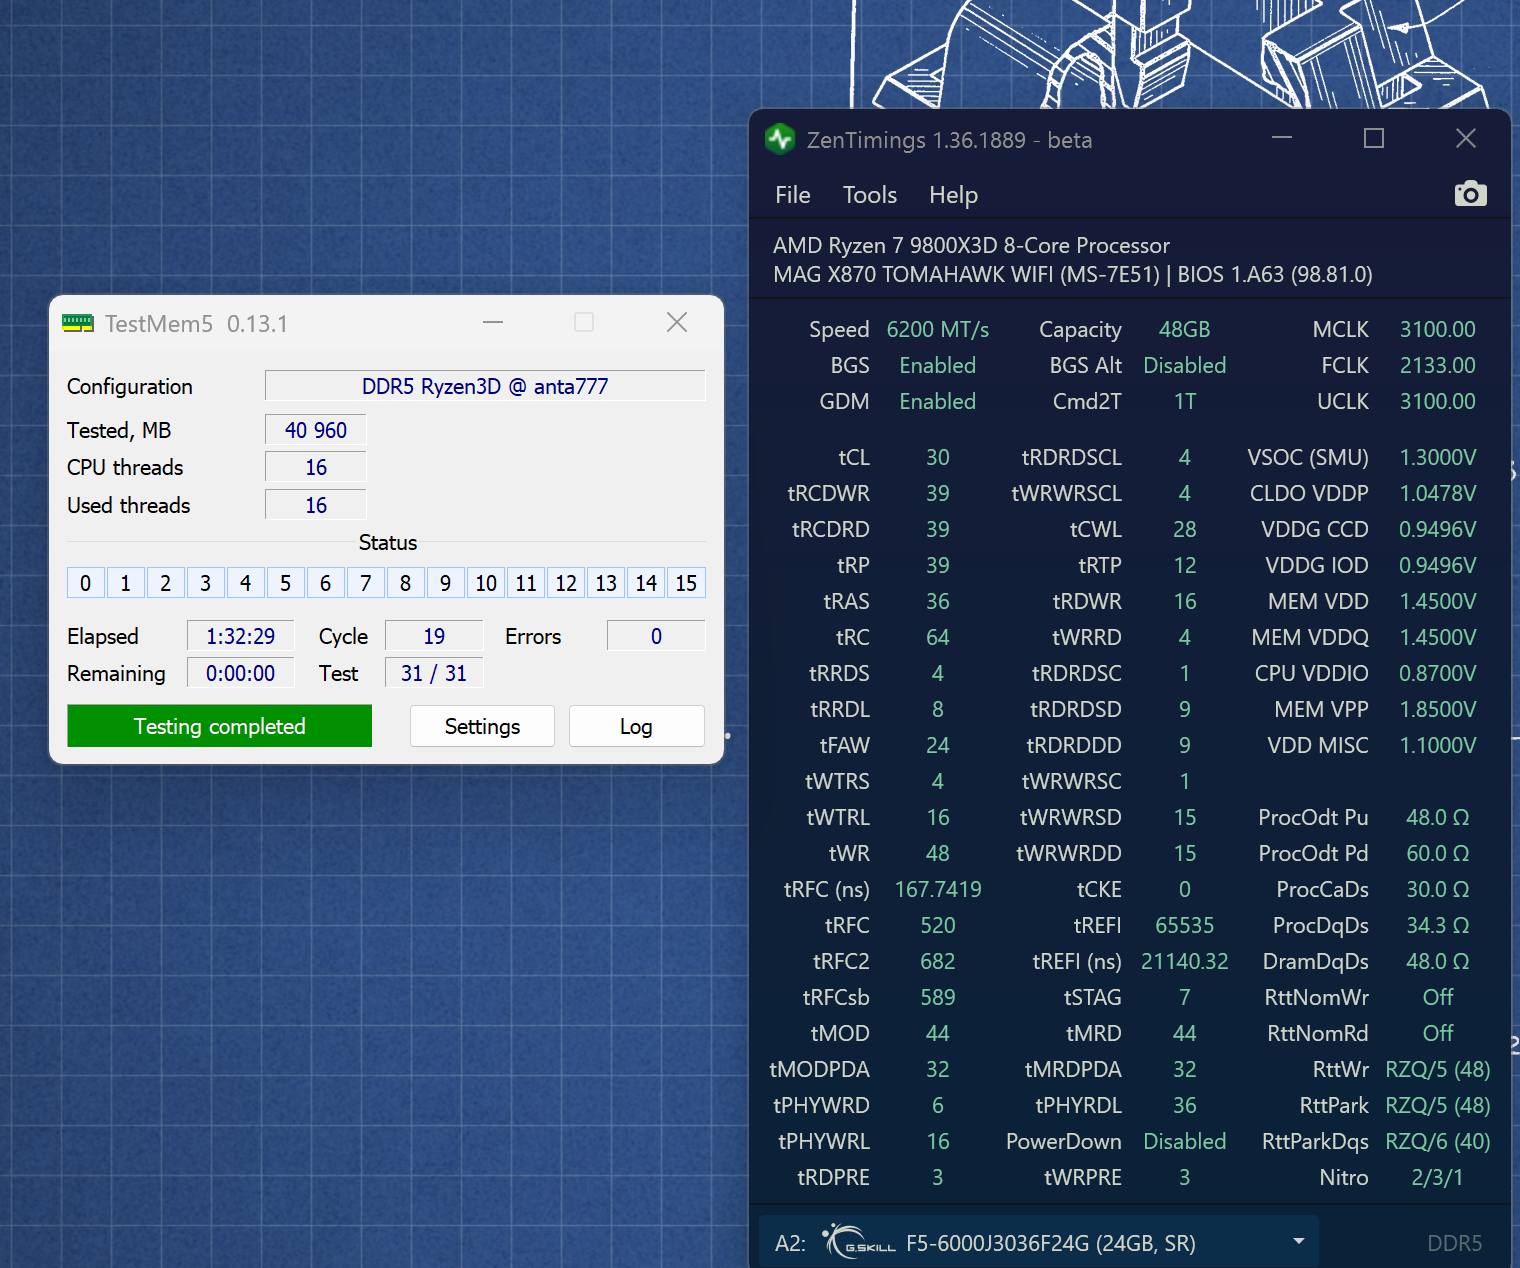This screenshot has width=1520, height=1268.
Task: Click the Cycle count 19
Action: coord(434,636)
